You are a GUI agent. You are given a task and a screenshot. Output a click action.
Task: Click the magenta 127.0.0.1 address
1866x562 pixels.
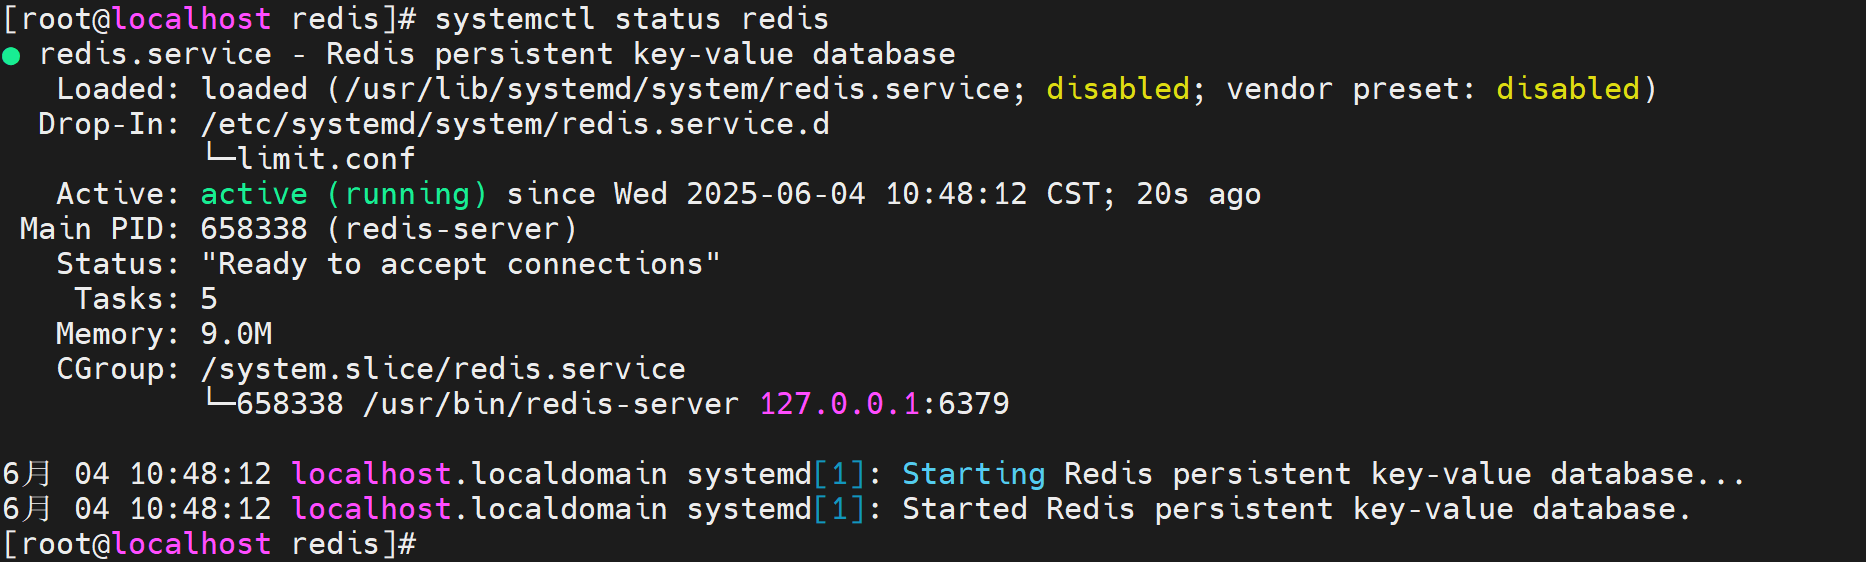tap(839, 404)
